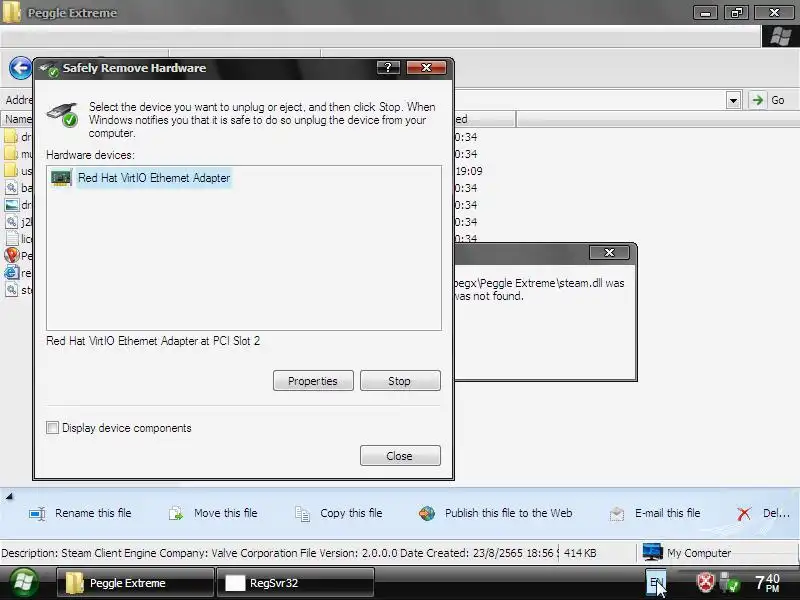Choose Copy this file
This screenshot has height=600, width=800.
351,513
